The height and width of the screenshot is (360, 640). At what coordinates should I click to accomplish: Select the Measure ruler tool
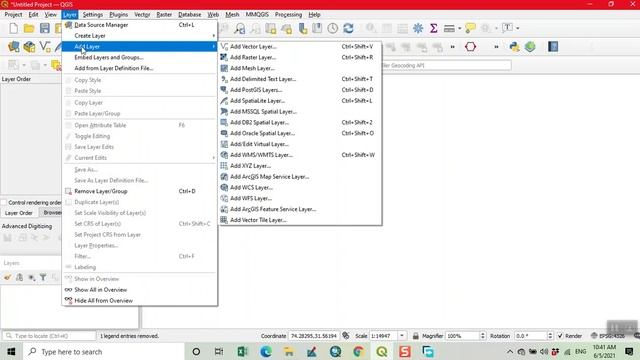coord(449,28)
